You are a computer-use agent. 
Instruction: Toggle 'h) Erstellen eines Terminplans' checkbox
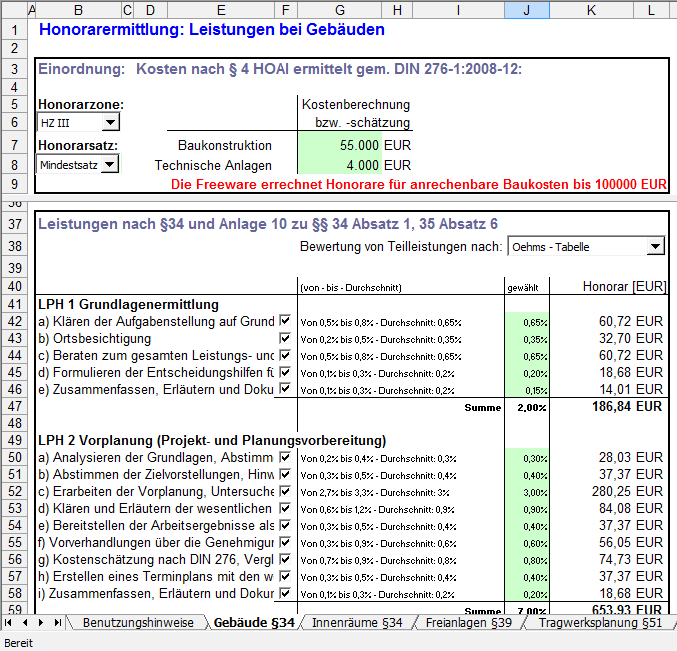[285, 576]
